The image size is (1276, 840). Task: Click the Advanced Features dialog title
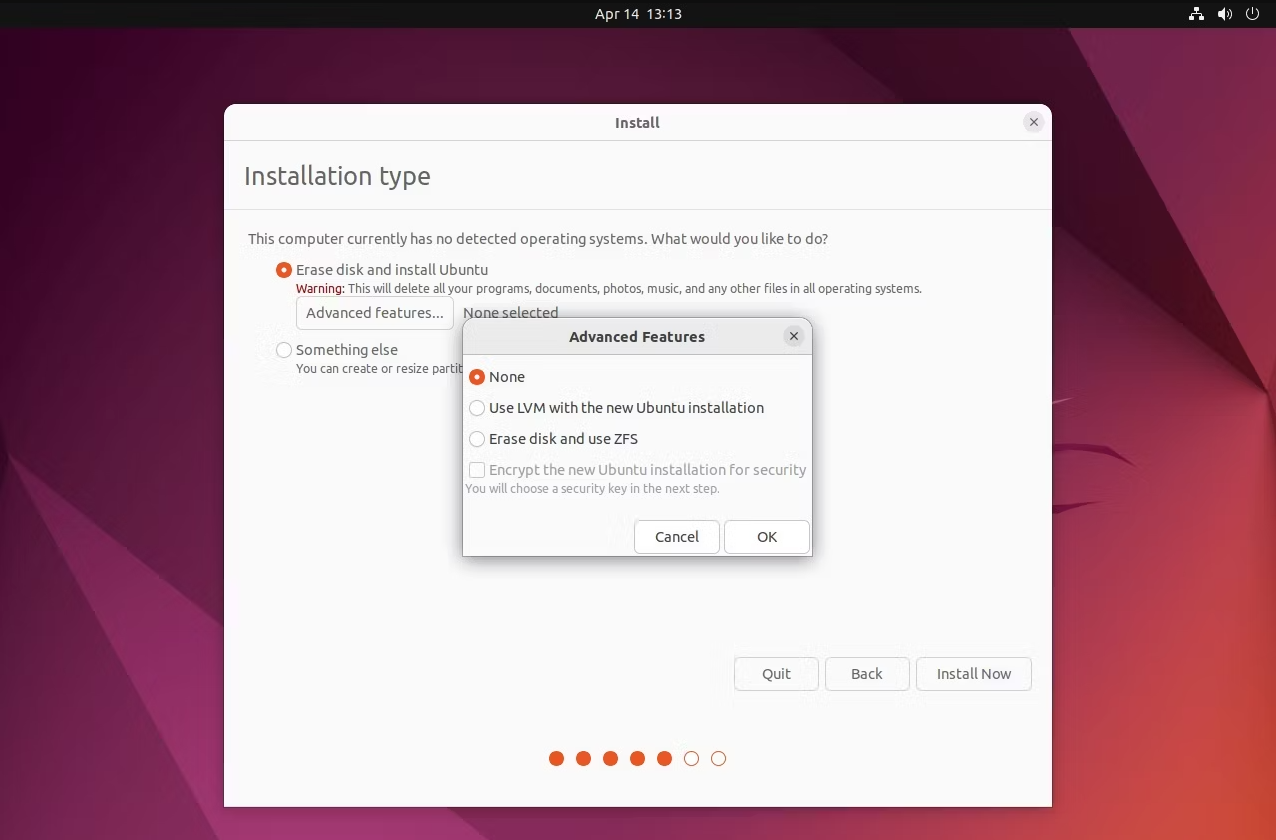click(637, 337)
